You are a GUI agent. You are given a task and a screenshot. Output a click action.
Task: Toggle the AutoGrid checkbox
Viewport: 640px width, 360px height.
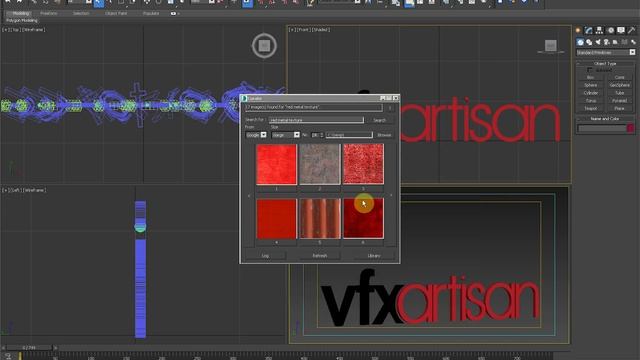[x=589, y=70]
